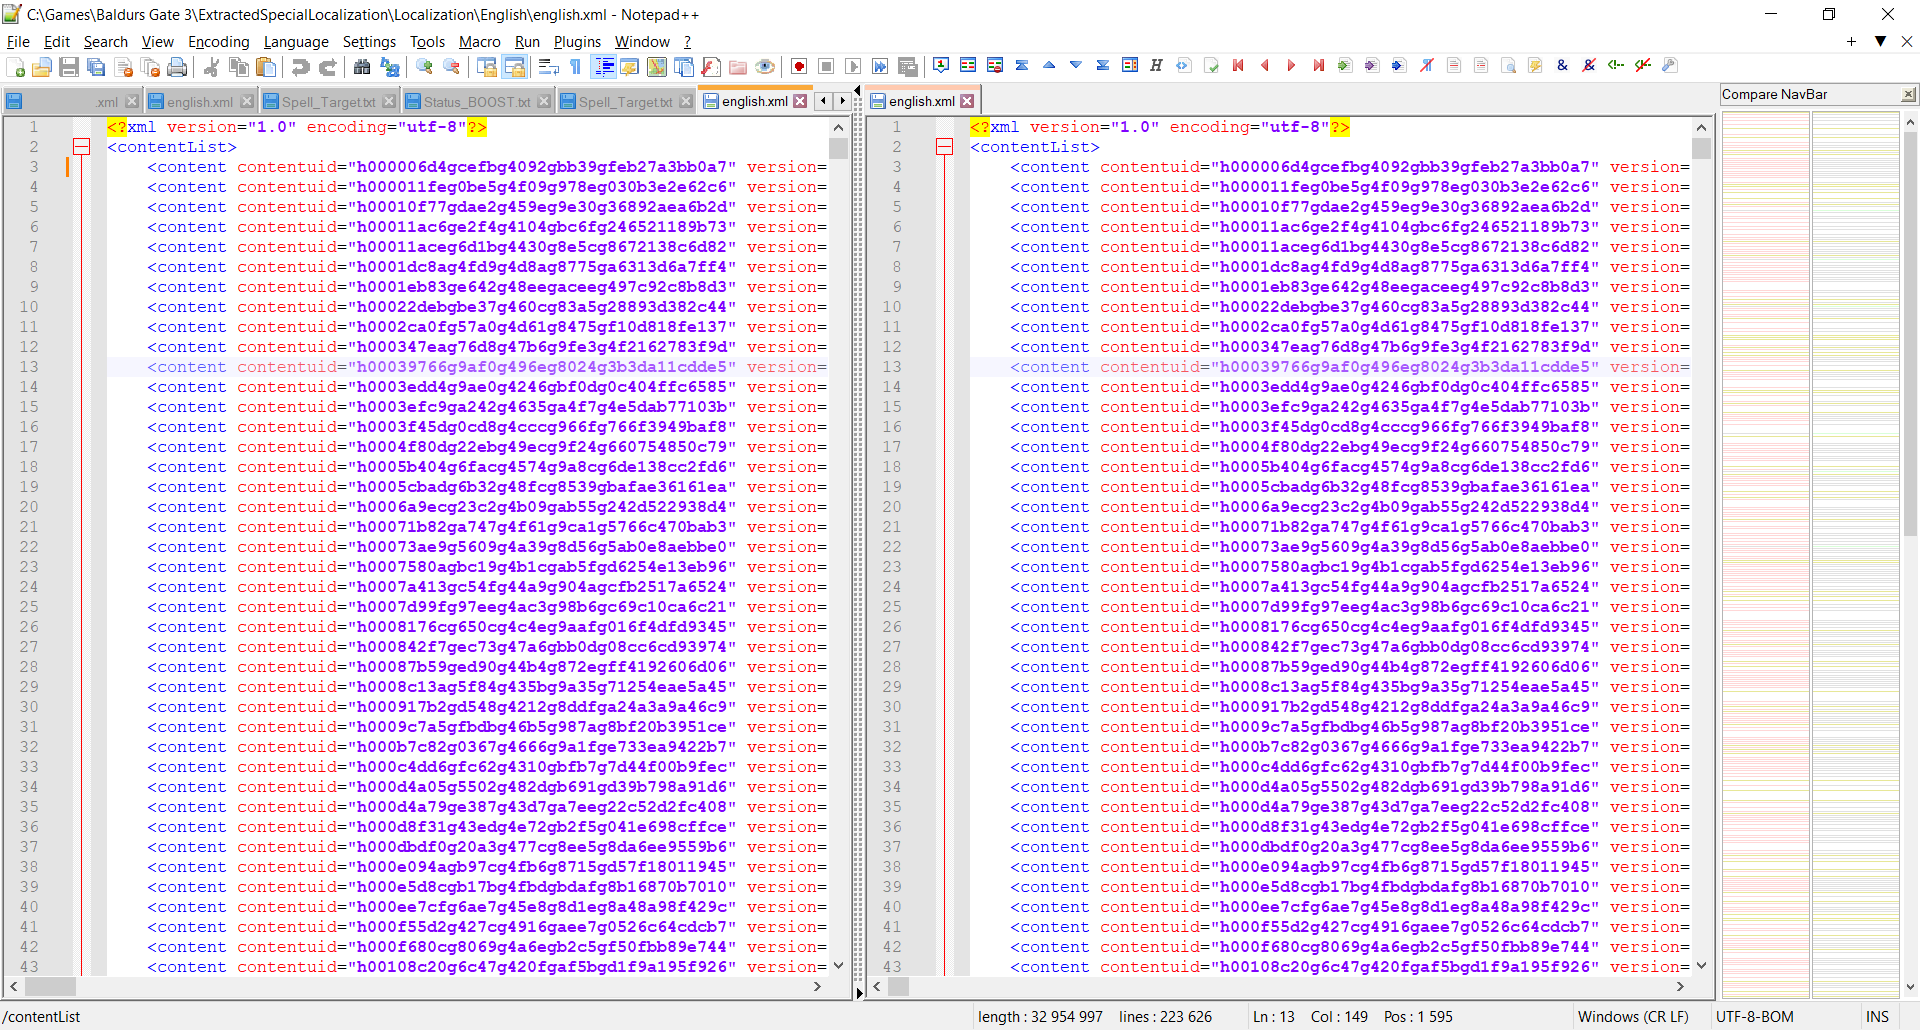Click the right pane vertical scrollbar thumb

coord(1701,148)
